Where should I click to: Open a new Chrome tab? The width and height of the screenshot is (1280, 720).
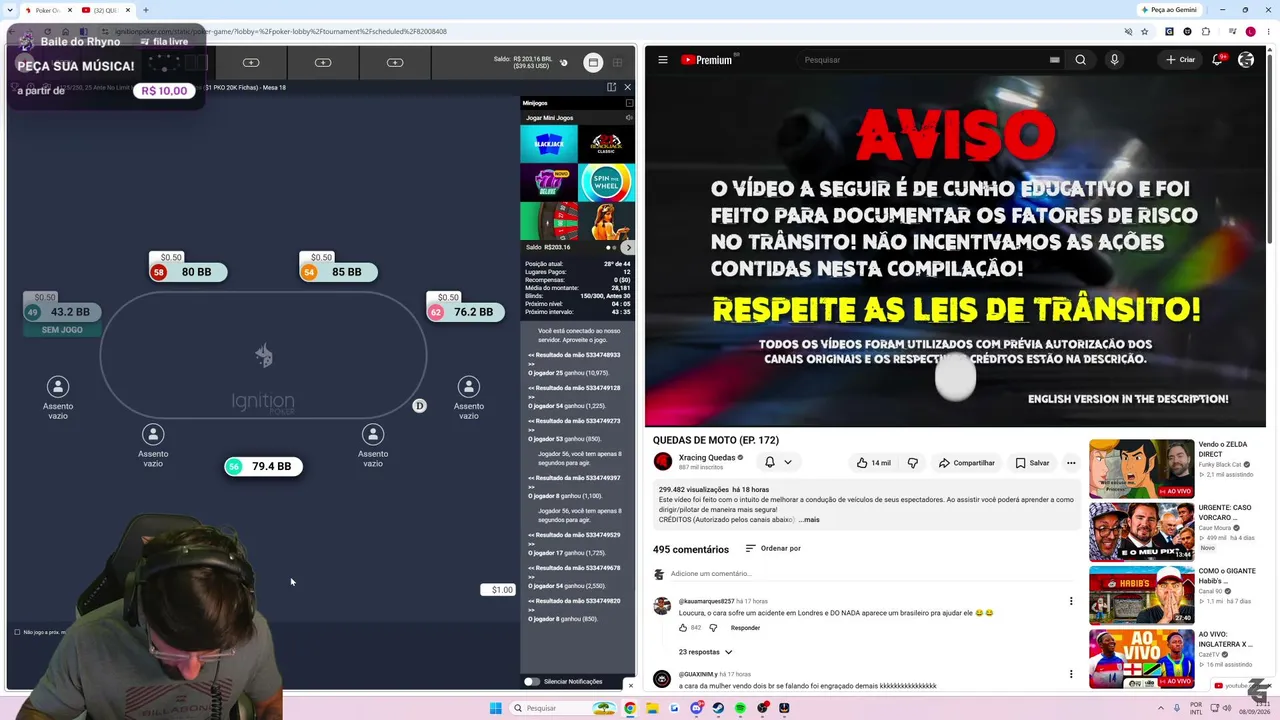(146, 10)
